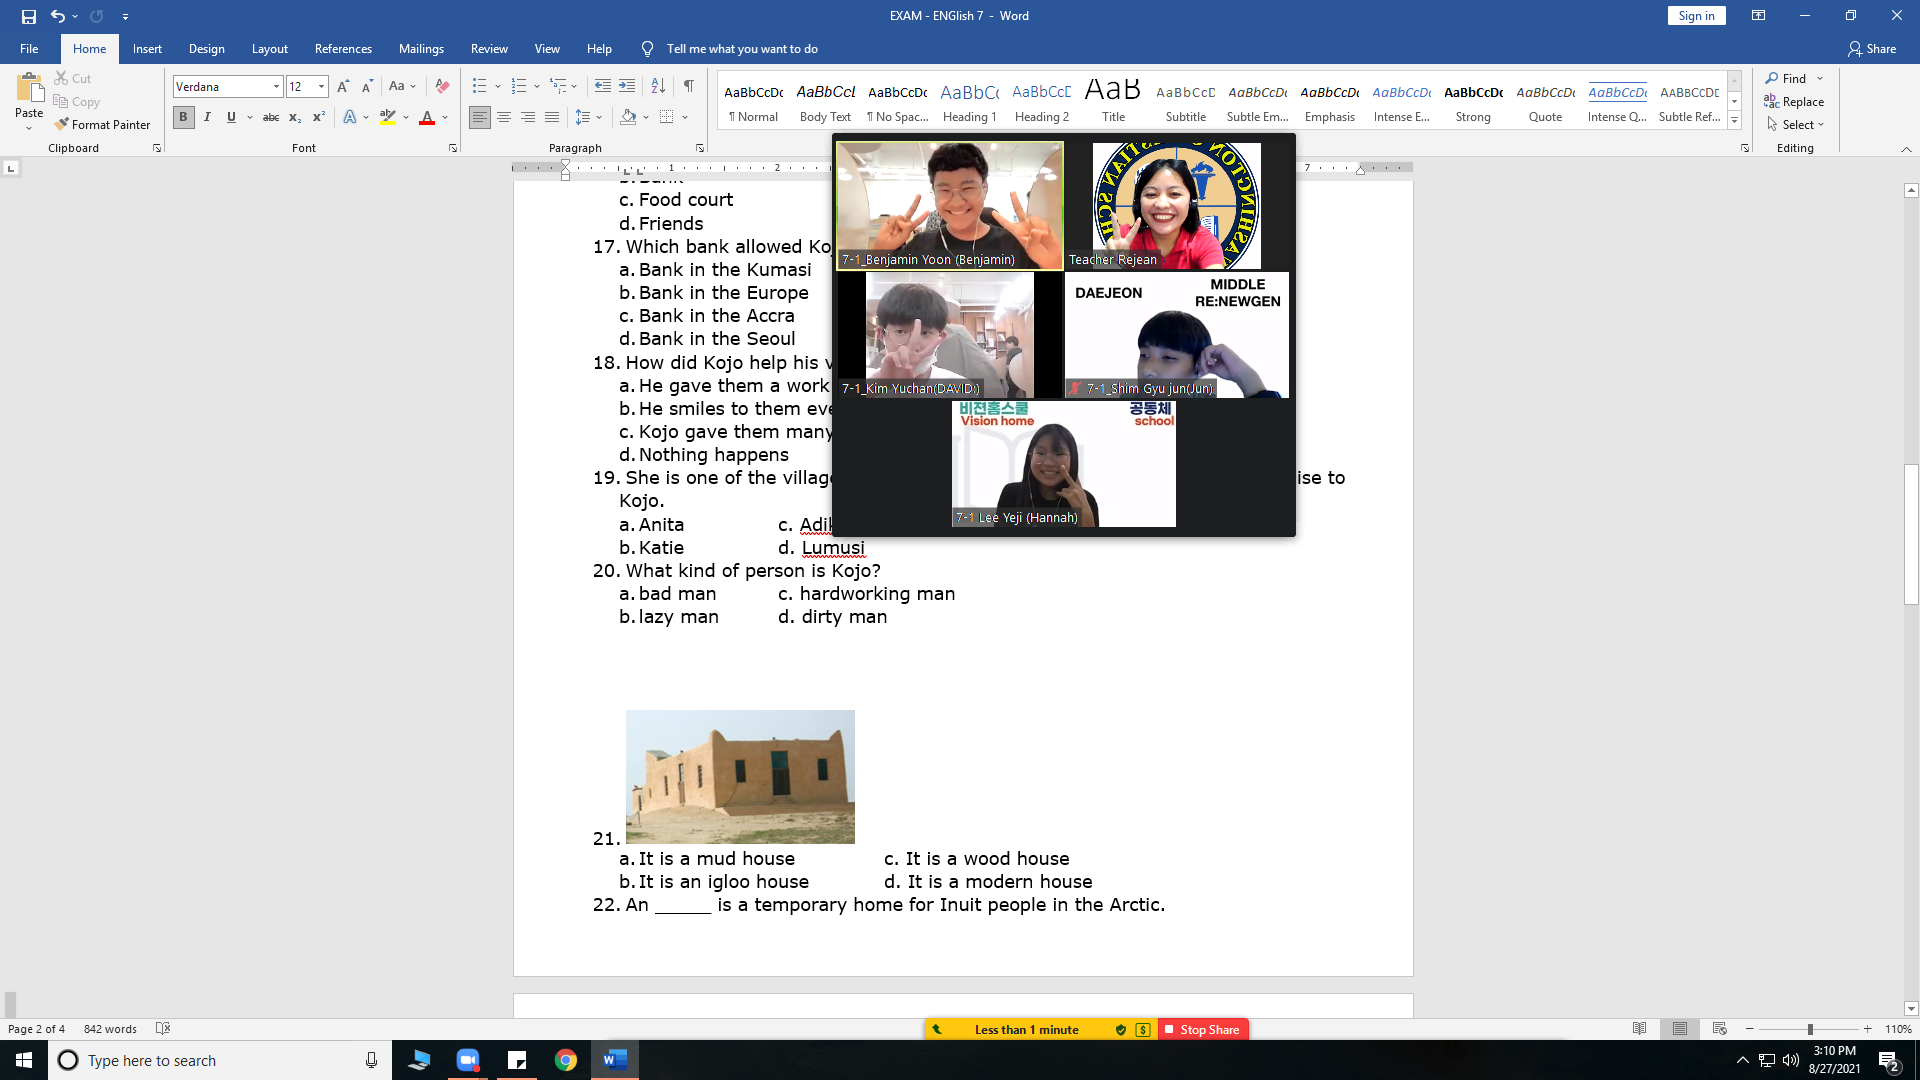Clear all formatting icon
The image size is (1920, 1080).
tap(442, 87)
